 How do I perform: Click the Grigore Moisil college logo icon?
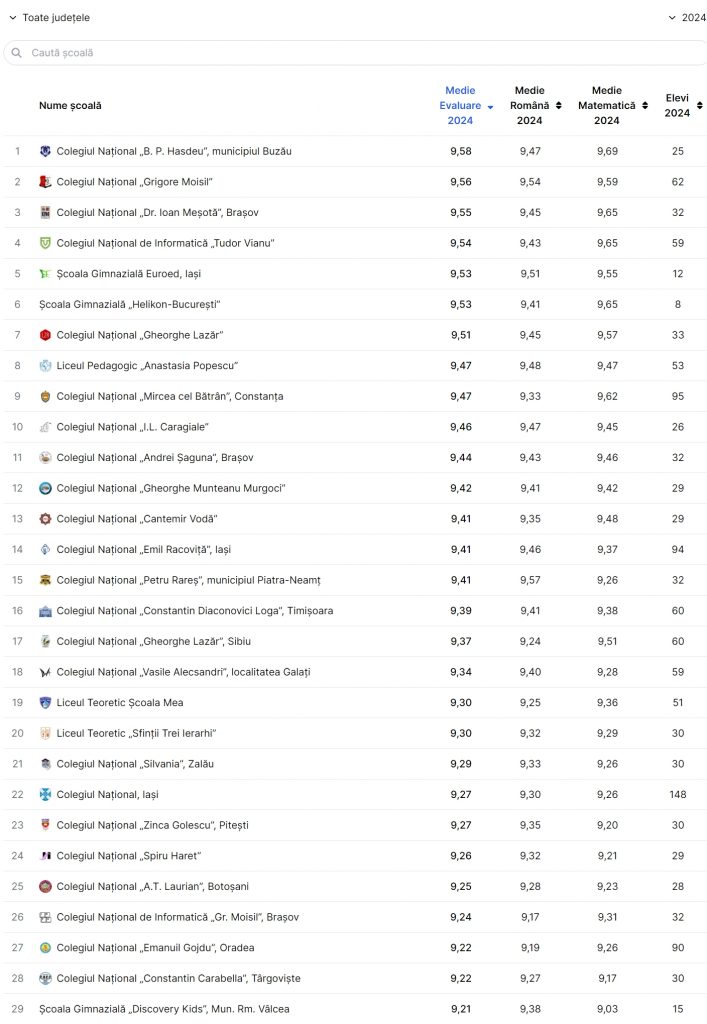point(45,182)
